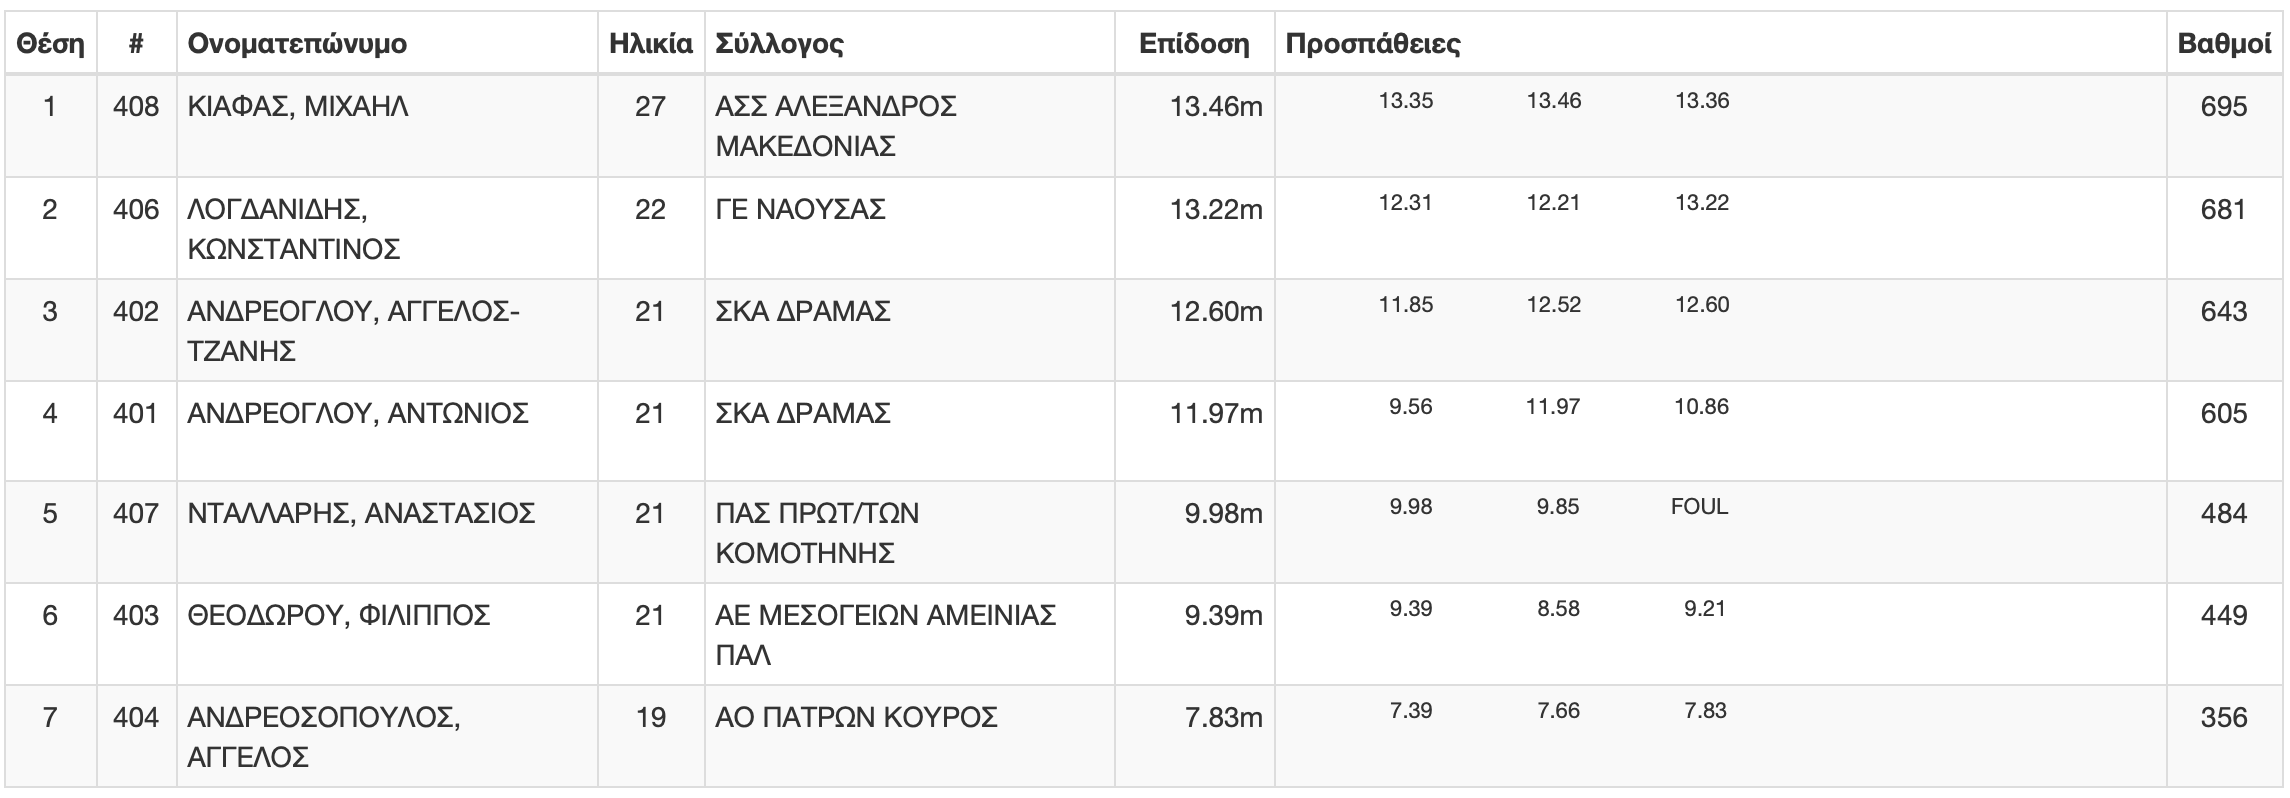Select athlete ΑΝΔΡΕΟΓΛΟΥ, ΑΝΤΩΝΙΟΣ
2290x798 pixels.
coord(358,413)
